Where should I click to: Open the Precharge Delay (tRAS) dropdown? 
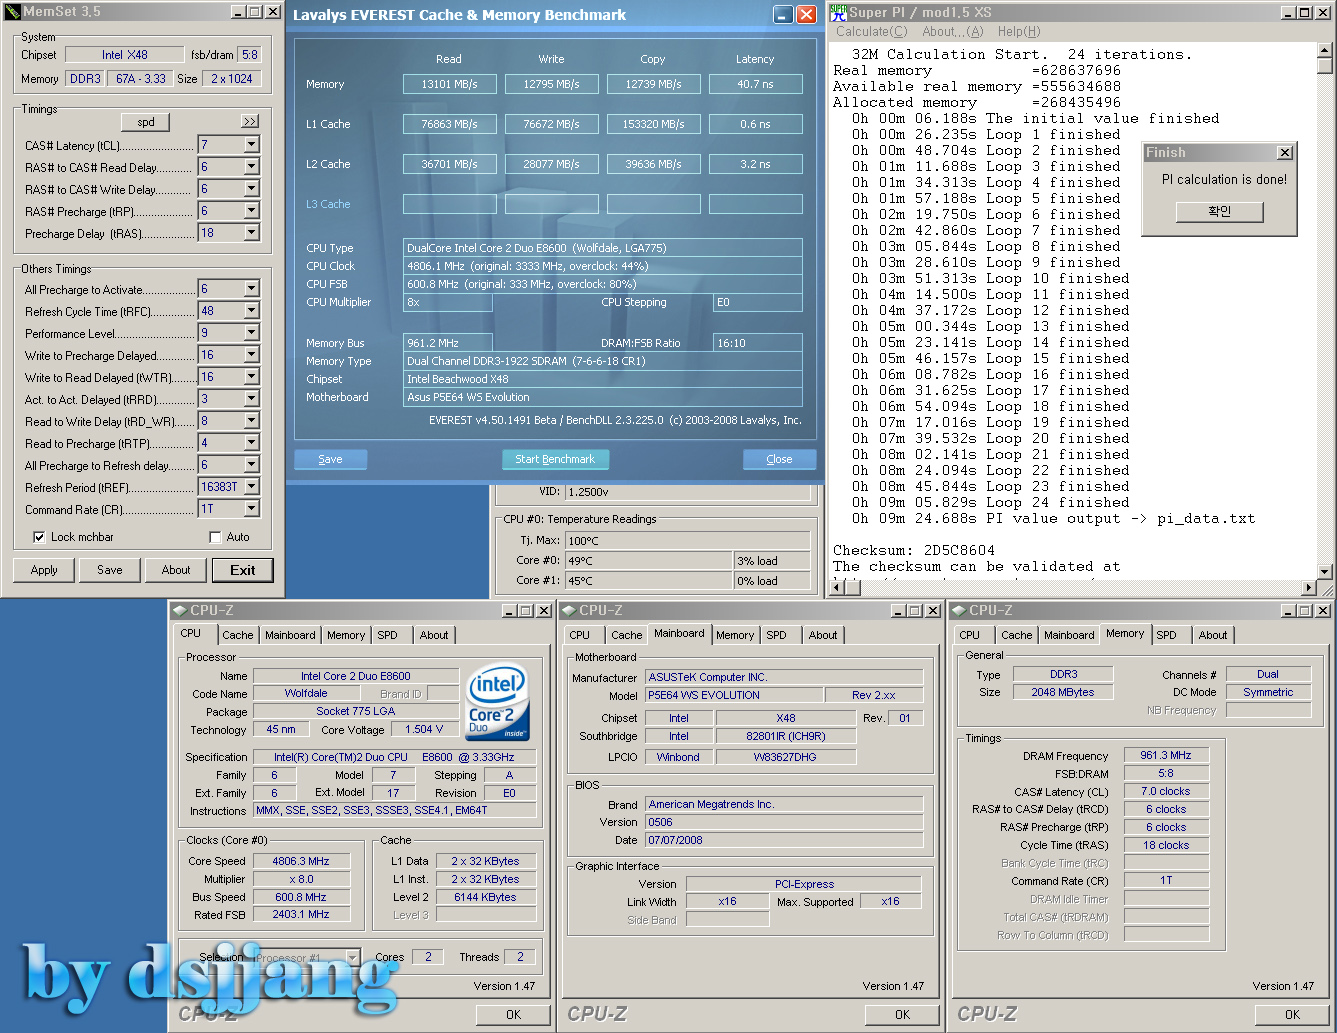coord(252,233)
